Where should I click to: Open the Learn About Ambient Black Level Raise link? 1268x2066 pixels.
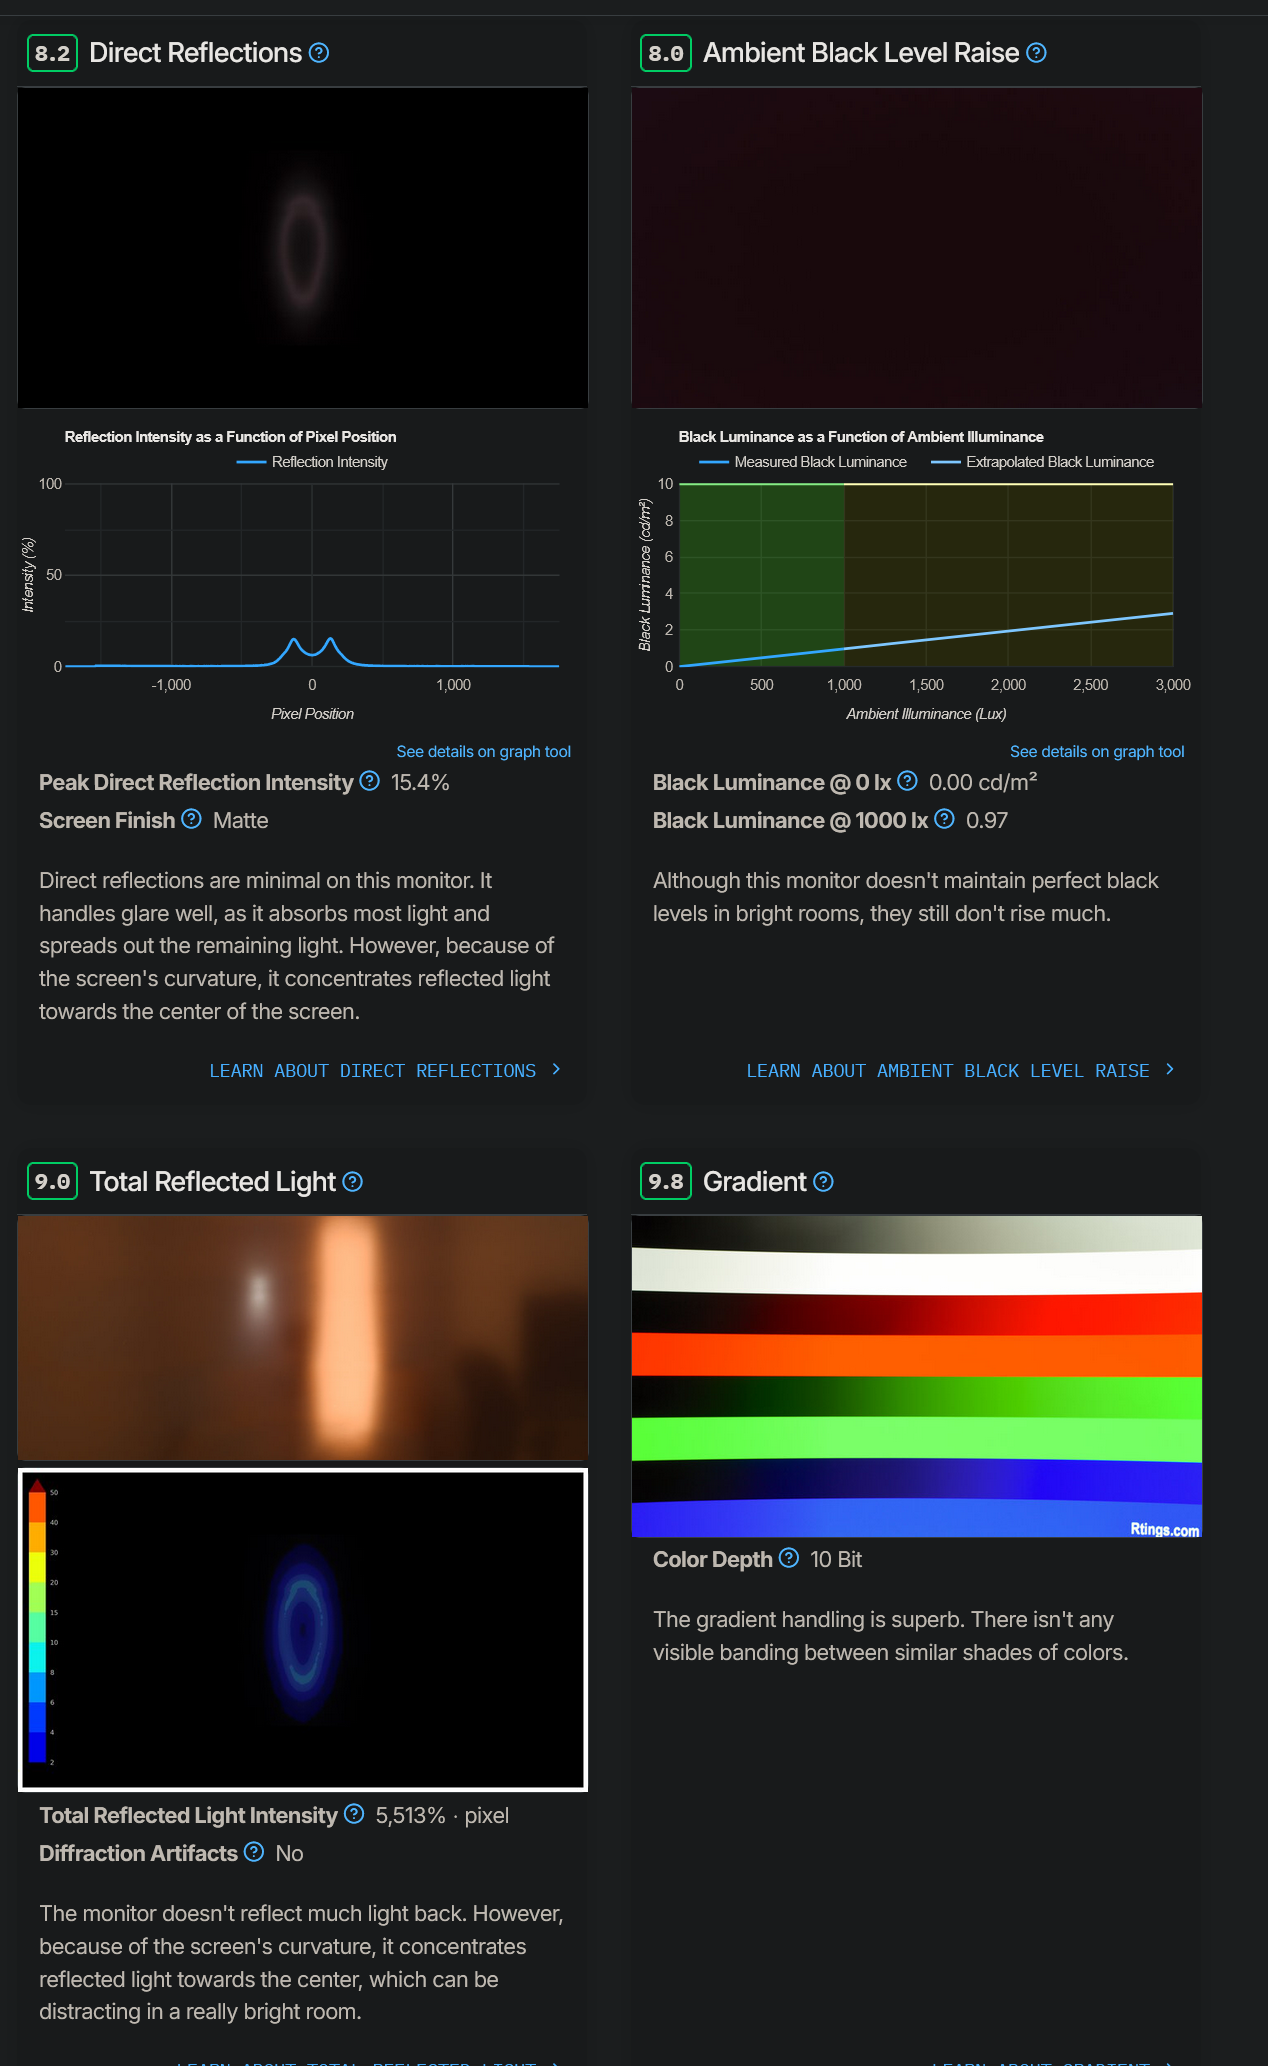(960, 1071)
